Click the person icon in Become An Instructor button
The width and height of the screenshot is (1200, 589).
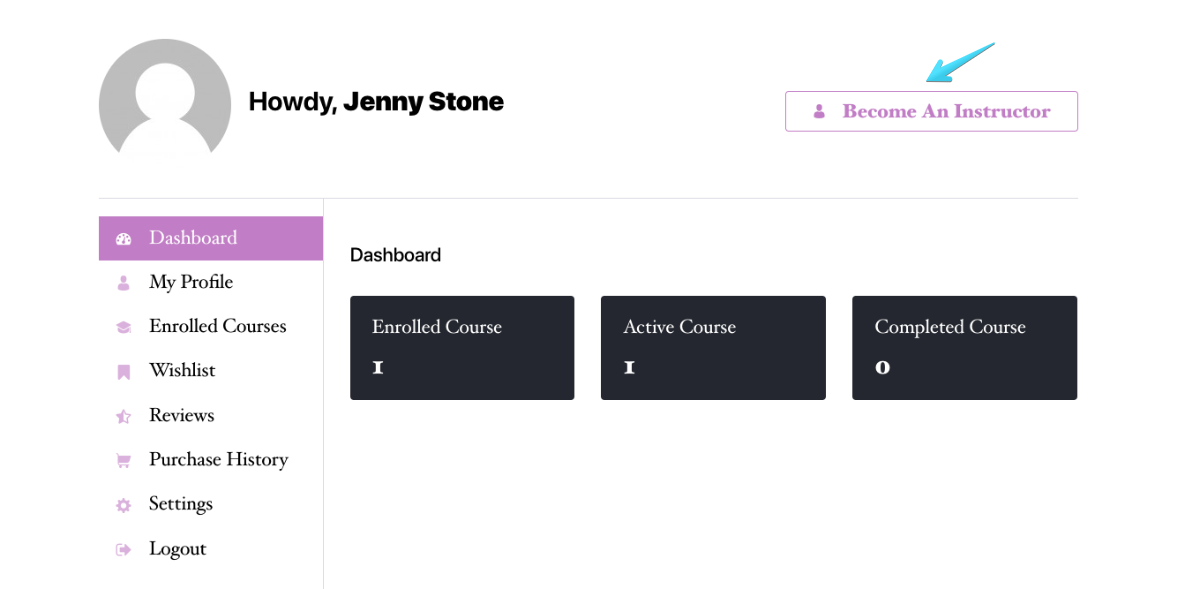[x=819, y=111]
